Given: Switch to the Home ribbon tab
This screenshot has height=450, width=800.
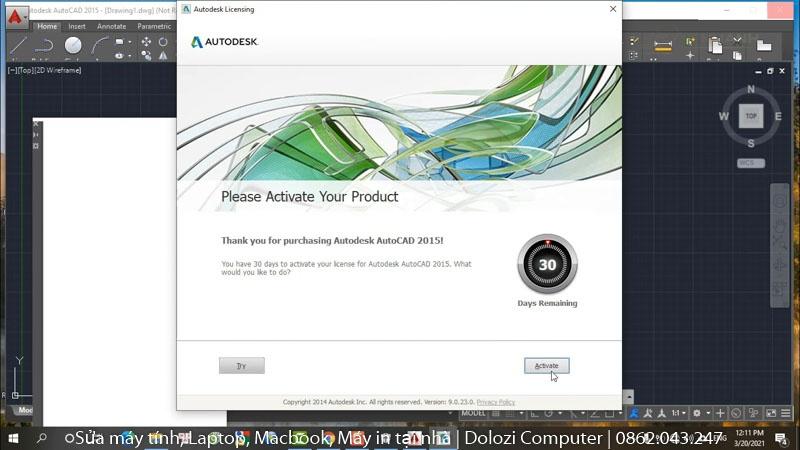Looking at the screenshot, I should [47, 26].
